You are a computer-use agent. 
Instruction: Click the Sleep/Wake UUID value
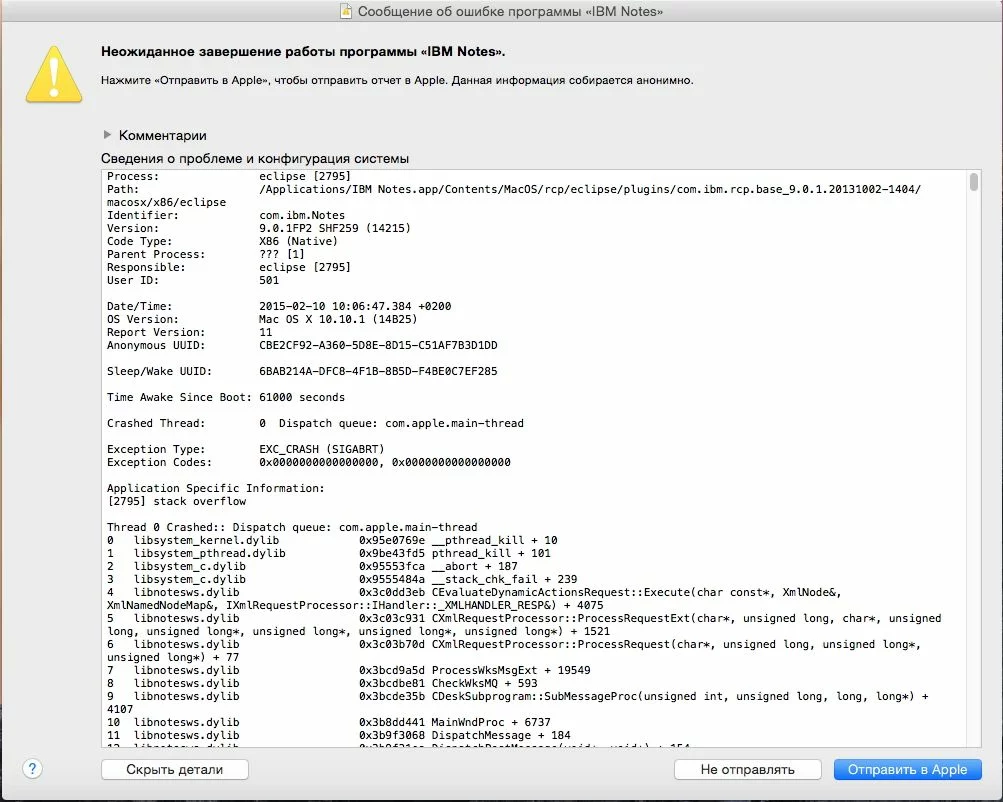coord(377,372)
